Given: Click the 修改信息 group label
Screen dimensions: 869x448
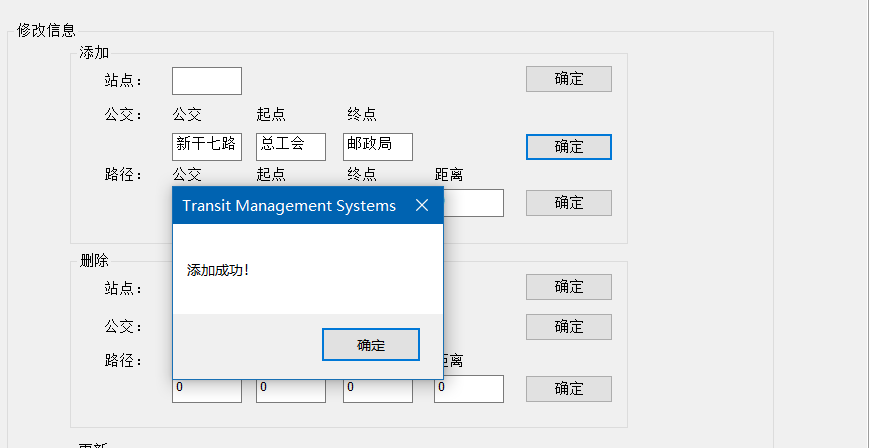Looking at the screenshot, I should (46, 30).
